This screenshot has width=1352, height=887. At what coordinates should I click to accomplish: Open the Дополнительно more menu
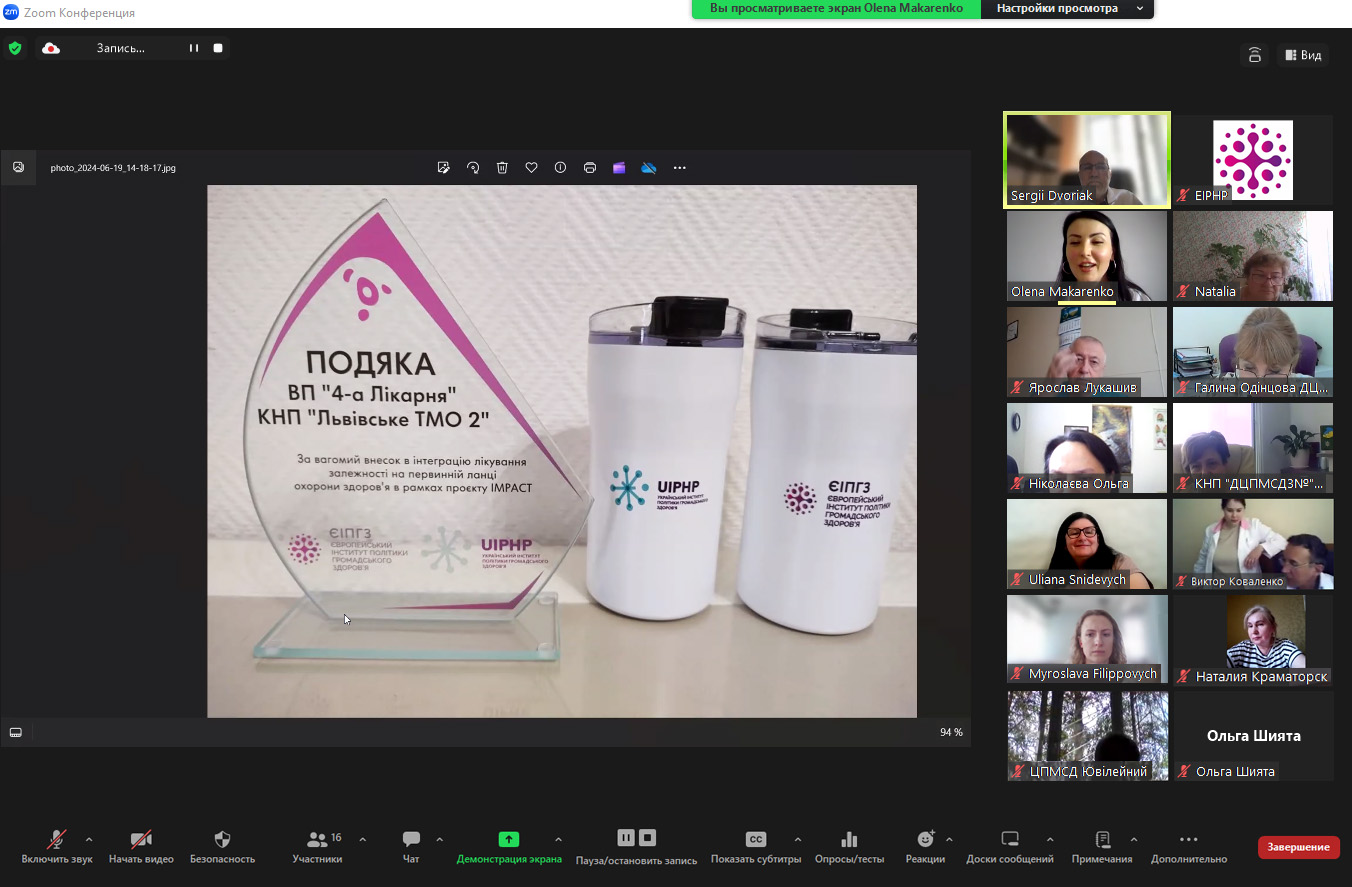click(x=1188, y=847)
